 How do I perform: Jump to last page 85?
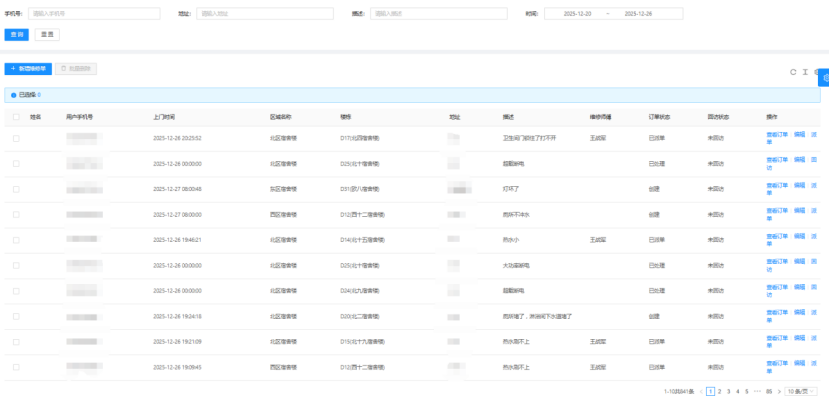[x=767, y=391]
